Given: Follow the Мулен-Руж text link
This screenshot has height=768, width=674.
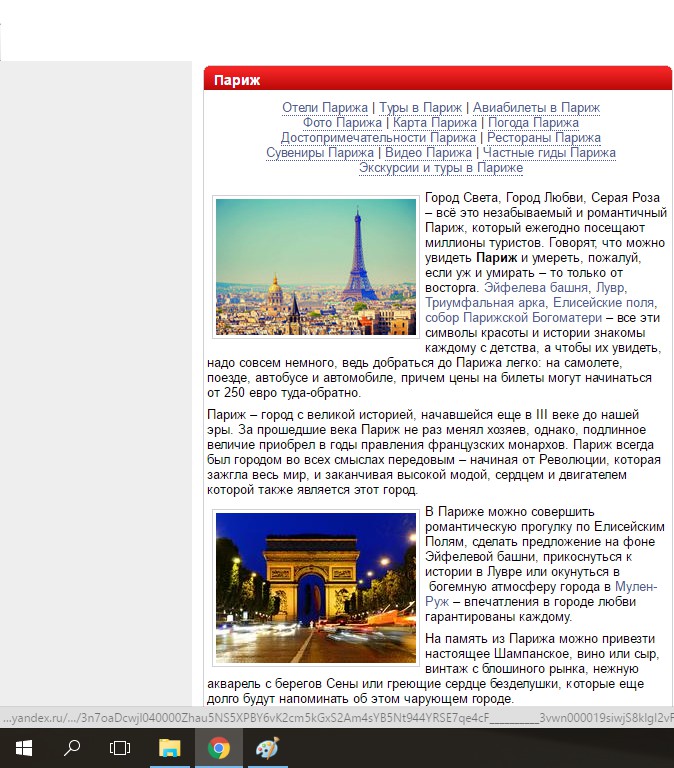Looking at the screenshot, I should tap(636, 587).
